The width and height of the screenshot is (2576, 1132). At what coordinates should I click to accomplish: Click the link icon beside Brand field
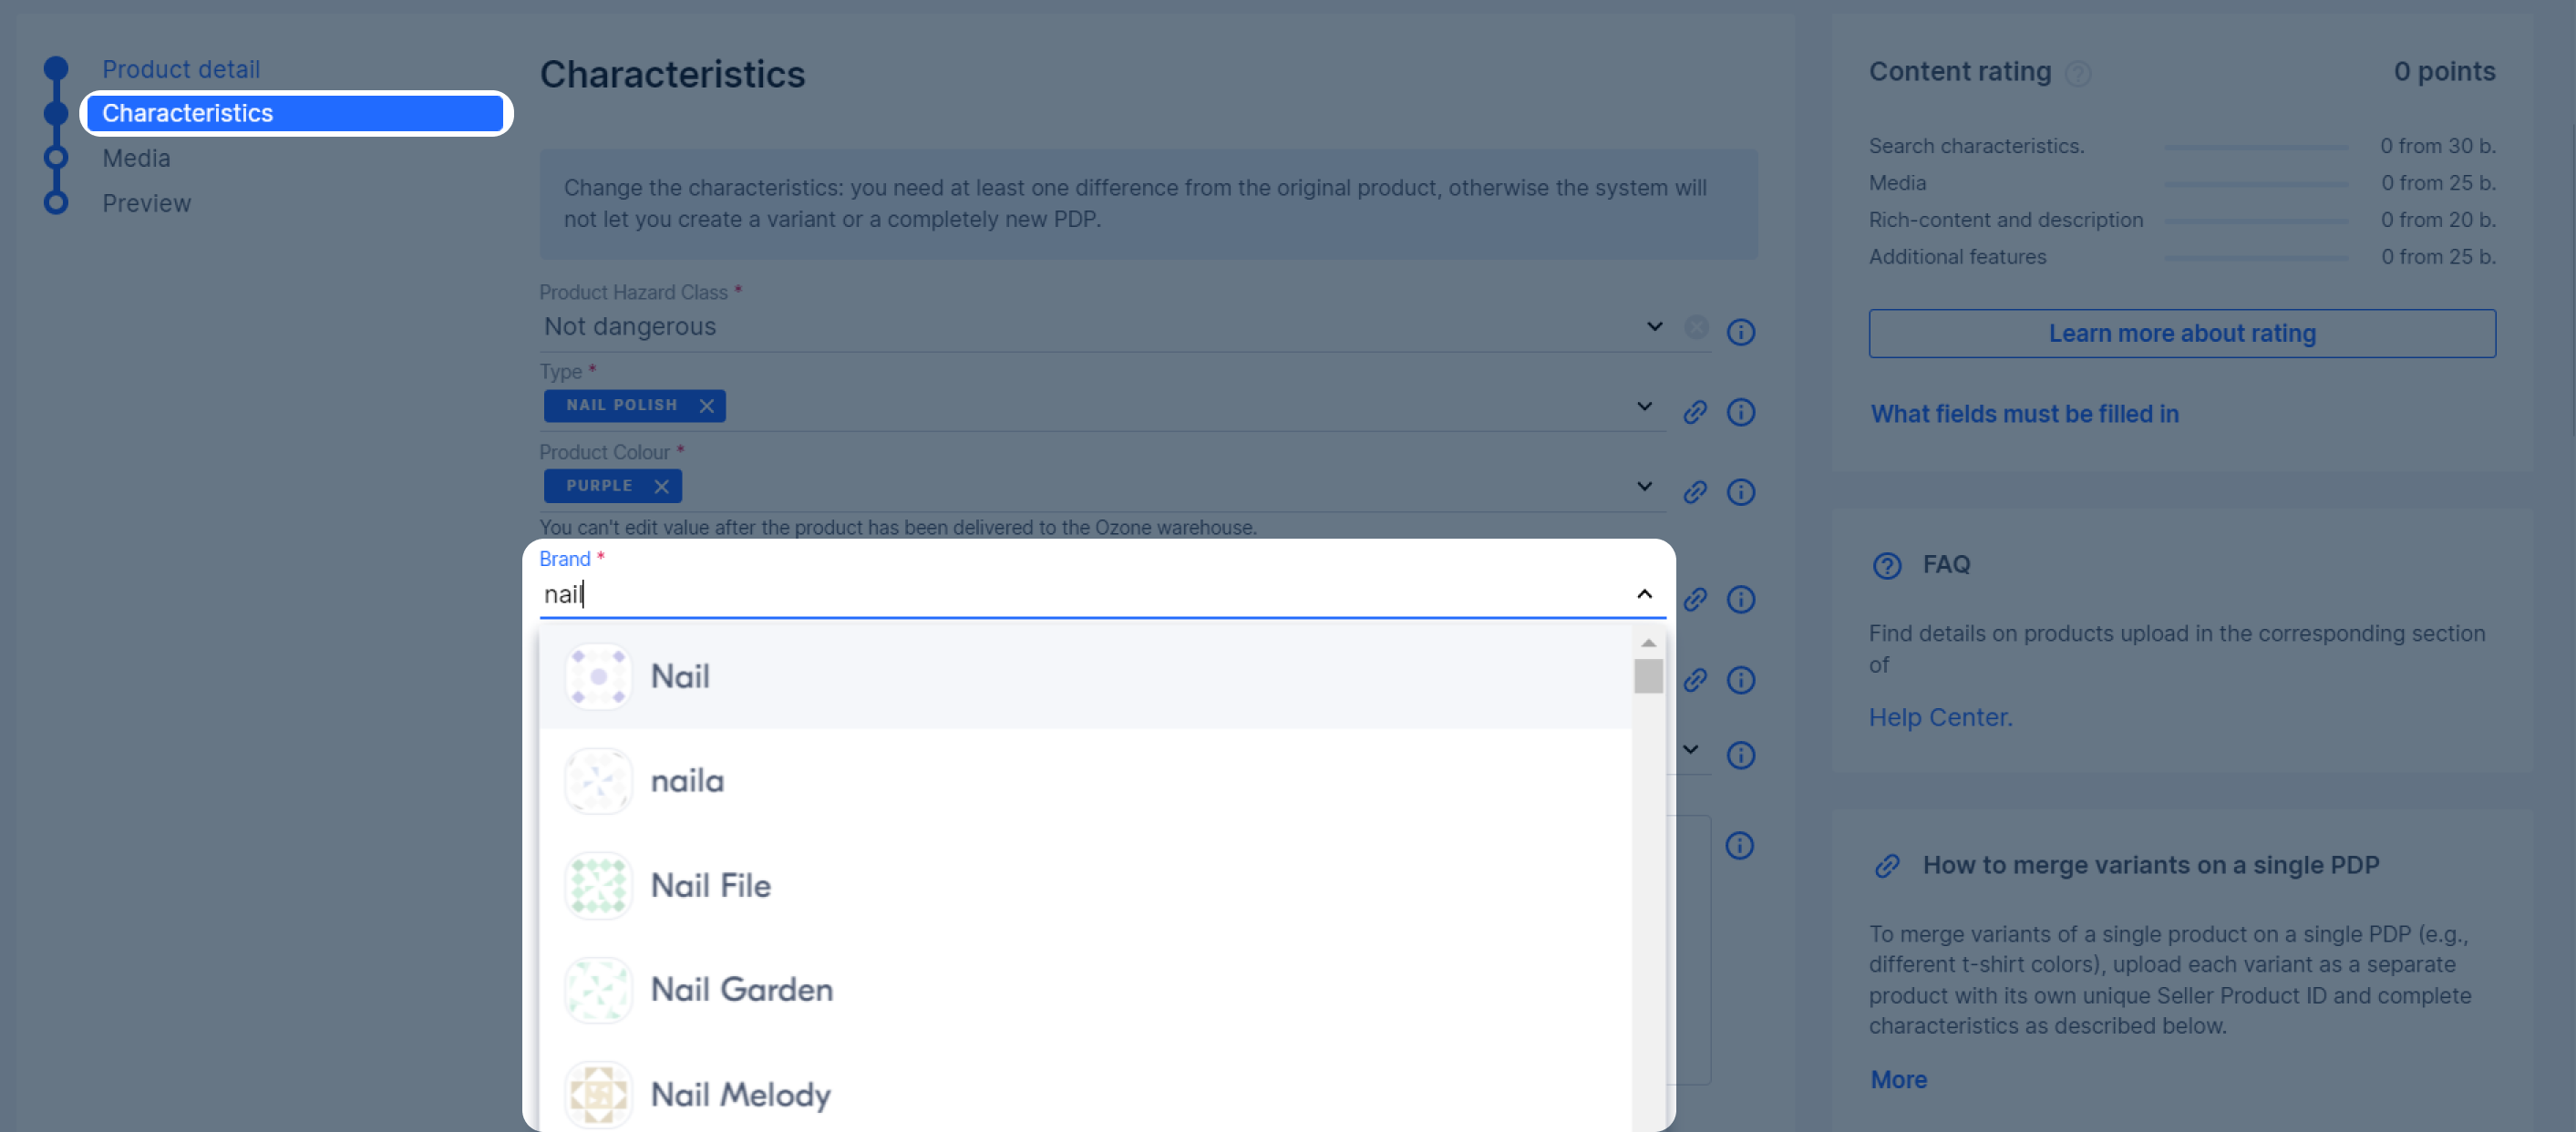(x=1695, y=599)
